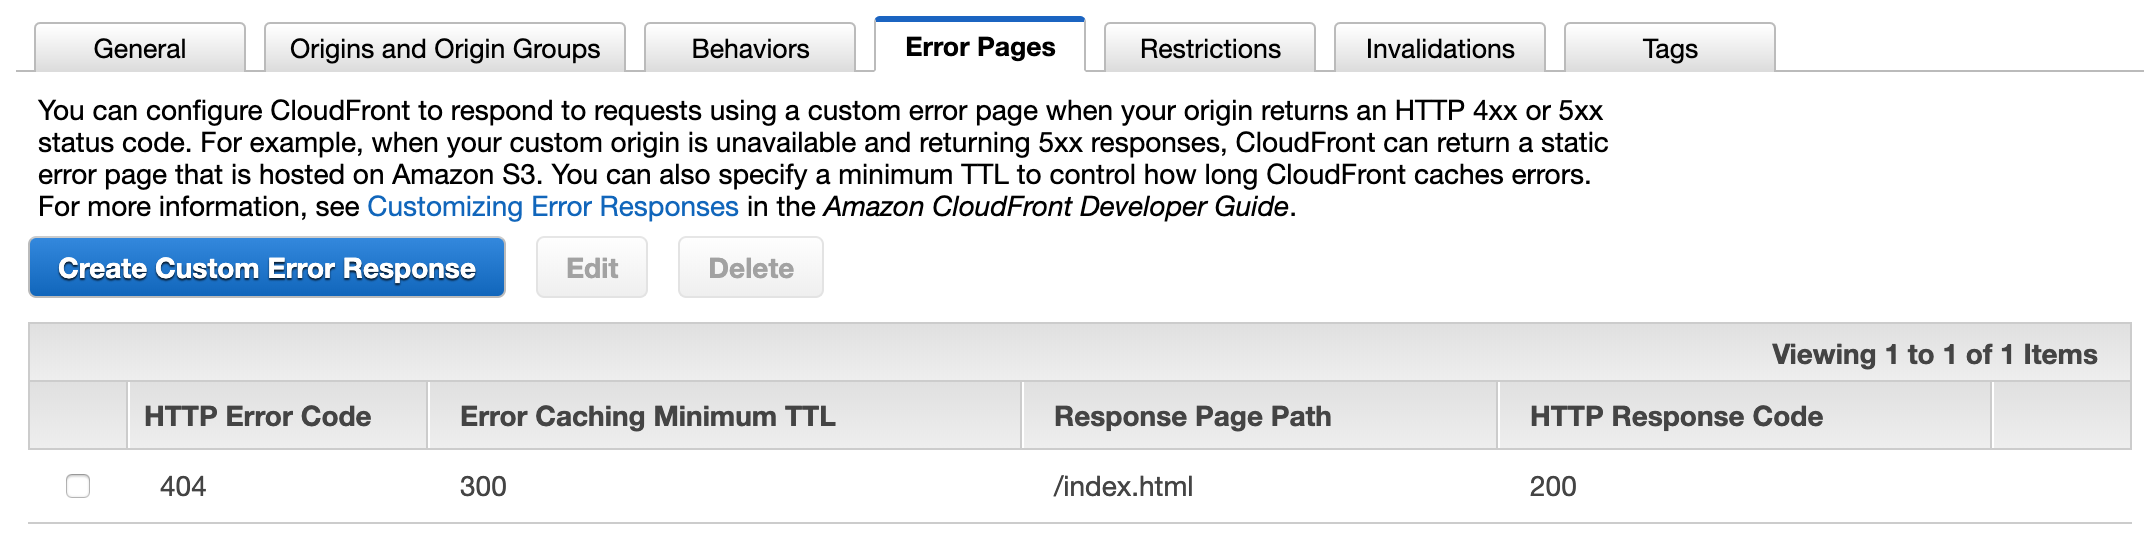Image resolution: width=2148 pixels, height=548 pixels.
Task: Switch to Origins and Origin Groups tab
Action: click(x=445, y=48)
